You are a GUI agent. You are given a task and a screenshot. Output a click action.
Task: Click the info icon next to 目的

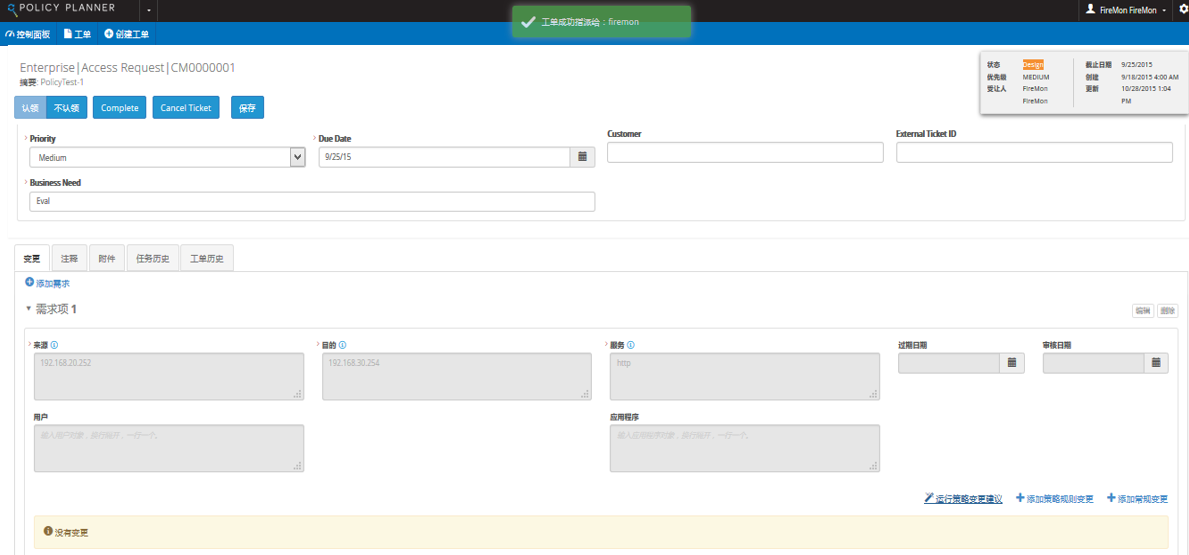point(342,345)
